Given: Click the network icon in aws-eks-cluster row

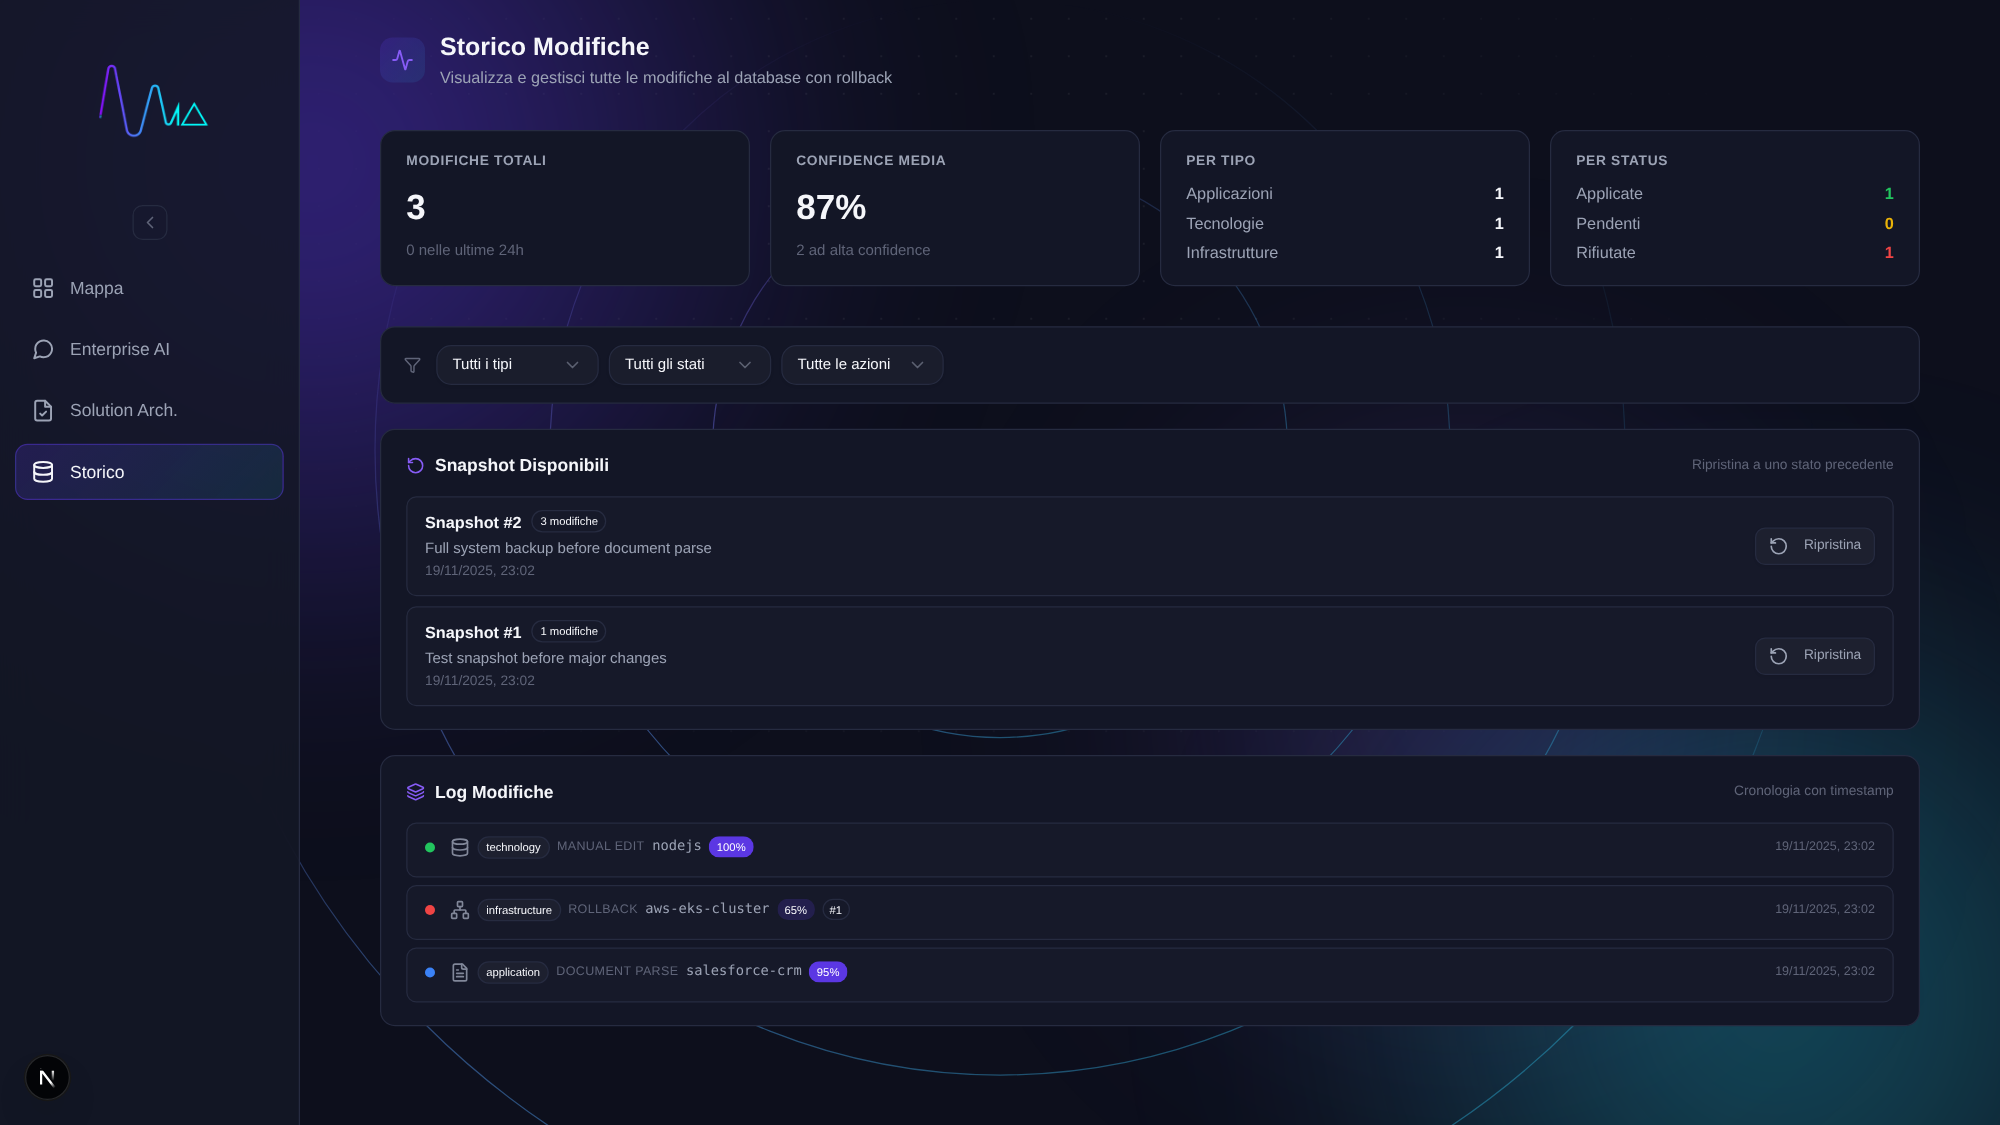Looking at the screenshot, I should pyautogui.click(x=460, y=910).
